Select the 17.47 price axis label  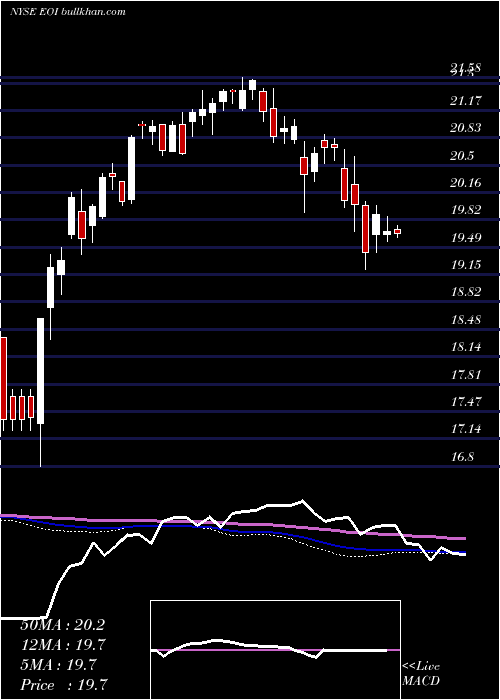click(x=466, y=402)
